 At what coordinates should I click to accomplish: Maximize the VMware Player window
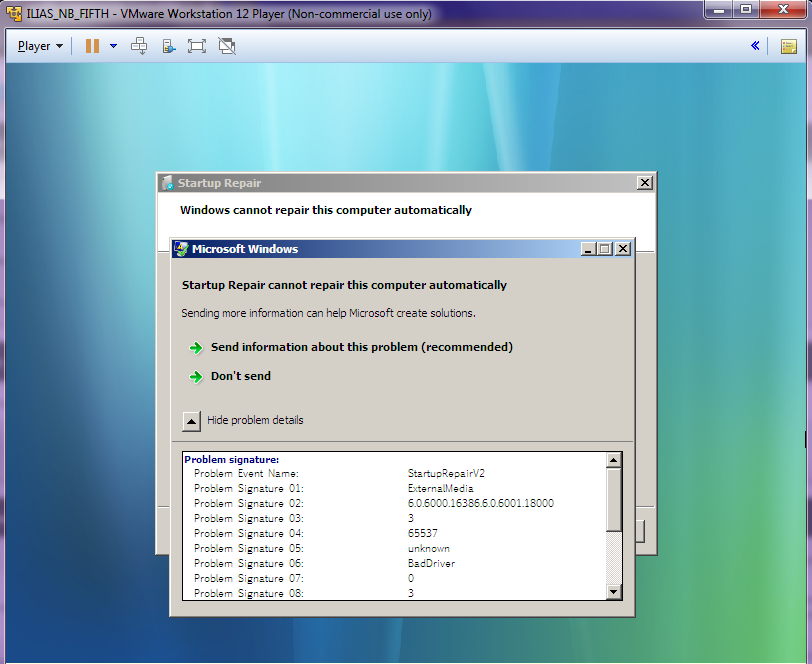pyautogui.click(x=746, y=10)
